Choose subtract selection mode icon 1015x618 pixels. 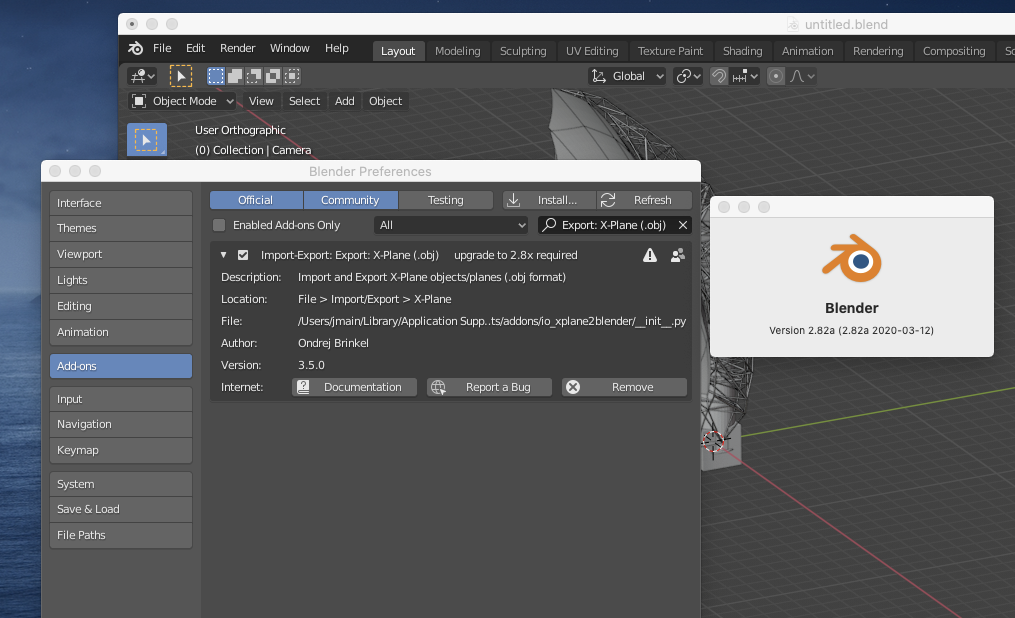[x=254, y=76]
